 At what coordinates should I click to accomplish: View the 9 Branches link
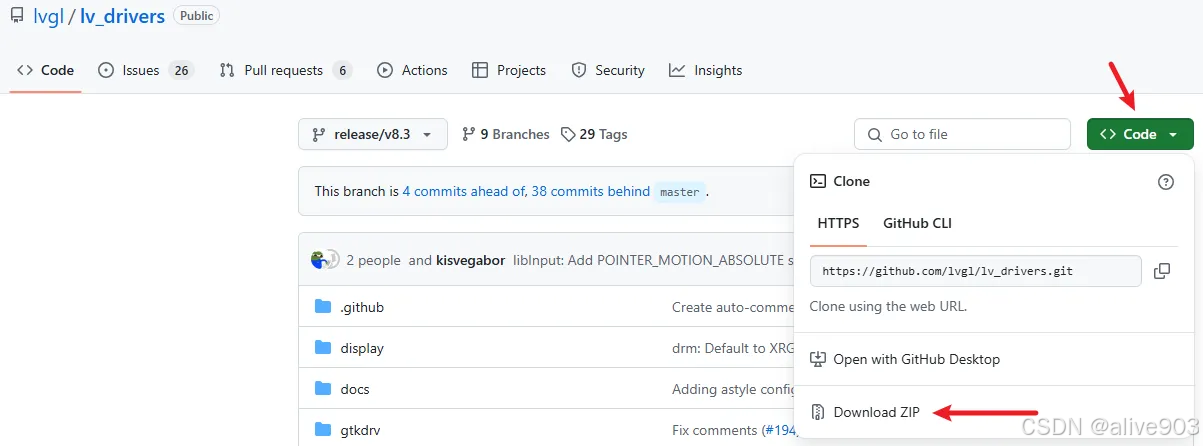506,134
